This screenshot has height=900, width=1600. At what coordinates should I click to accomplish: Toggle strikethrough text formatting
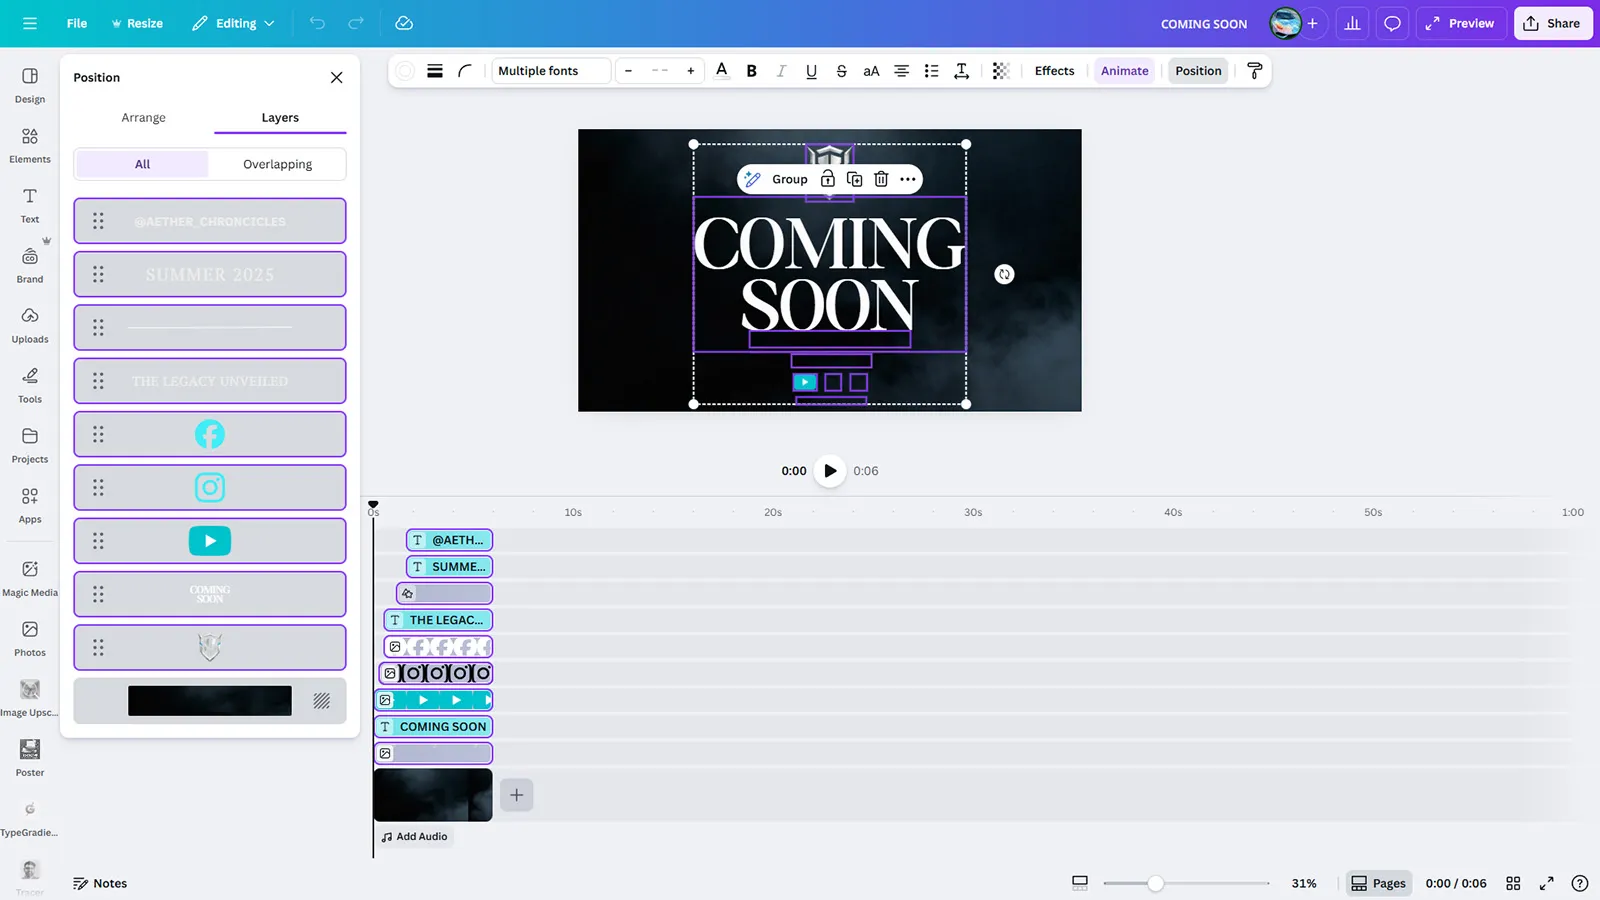(x=841, y=71)
